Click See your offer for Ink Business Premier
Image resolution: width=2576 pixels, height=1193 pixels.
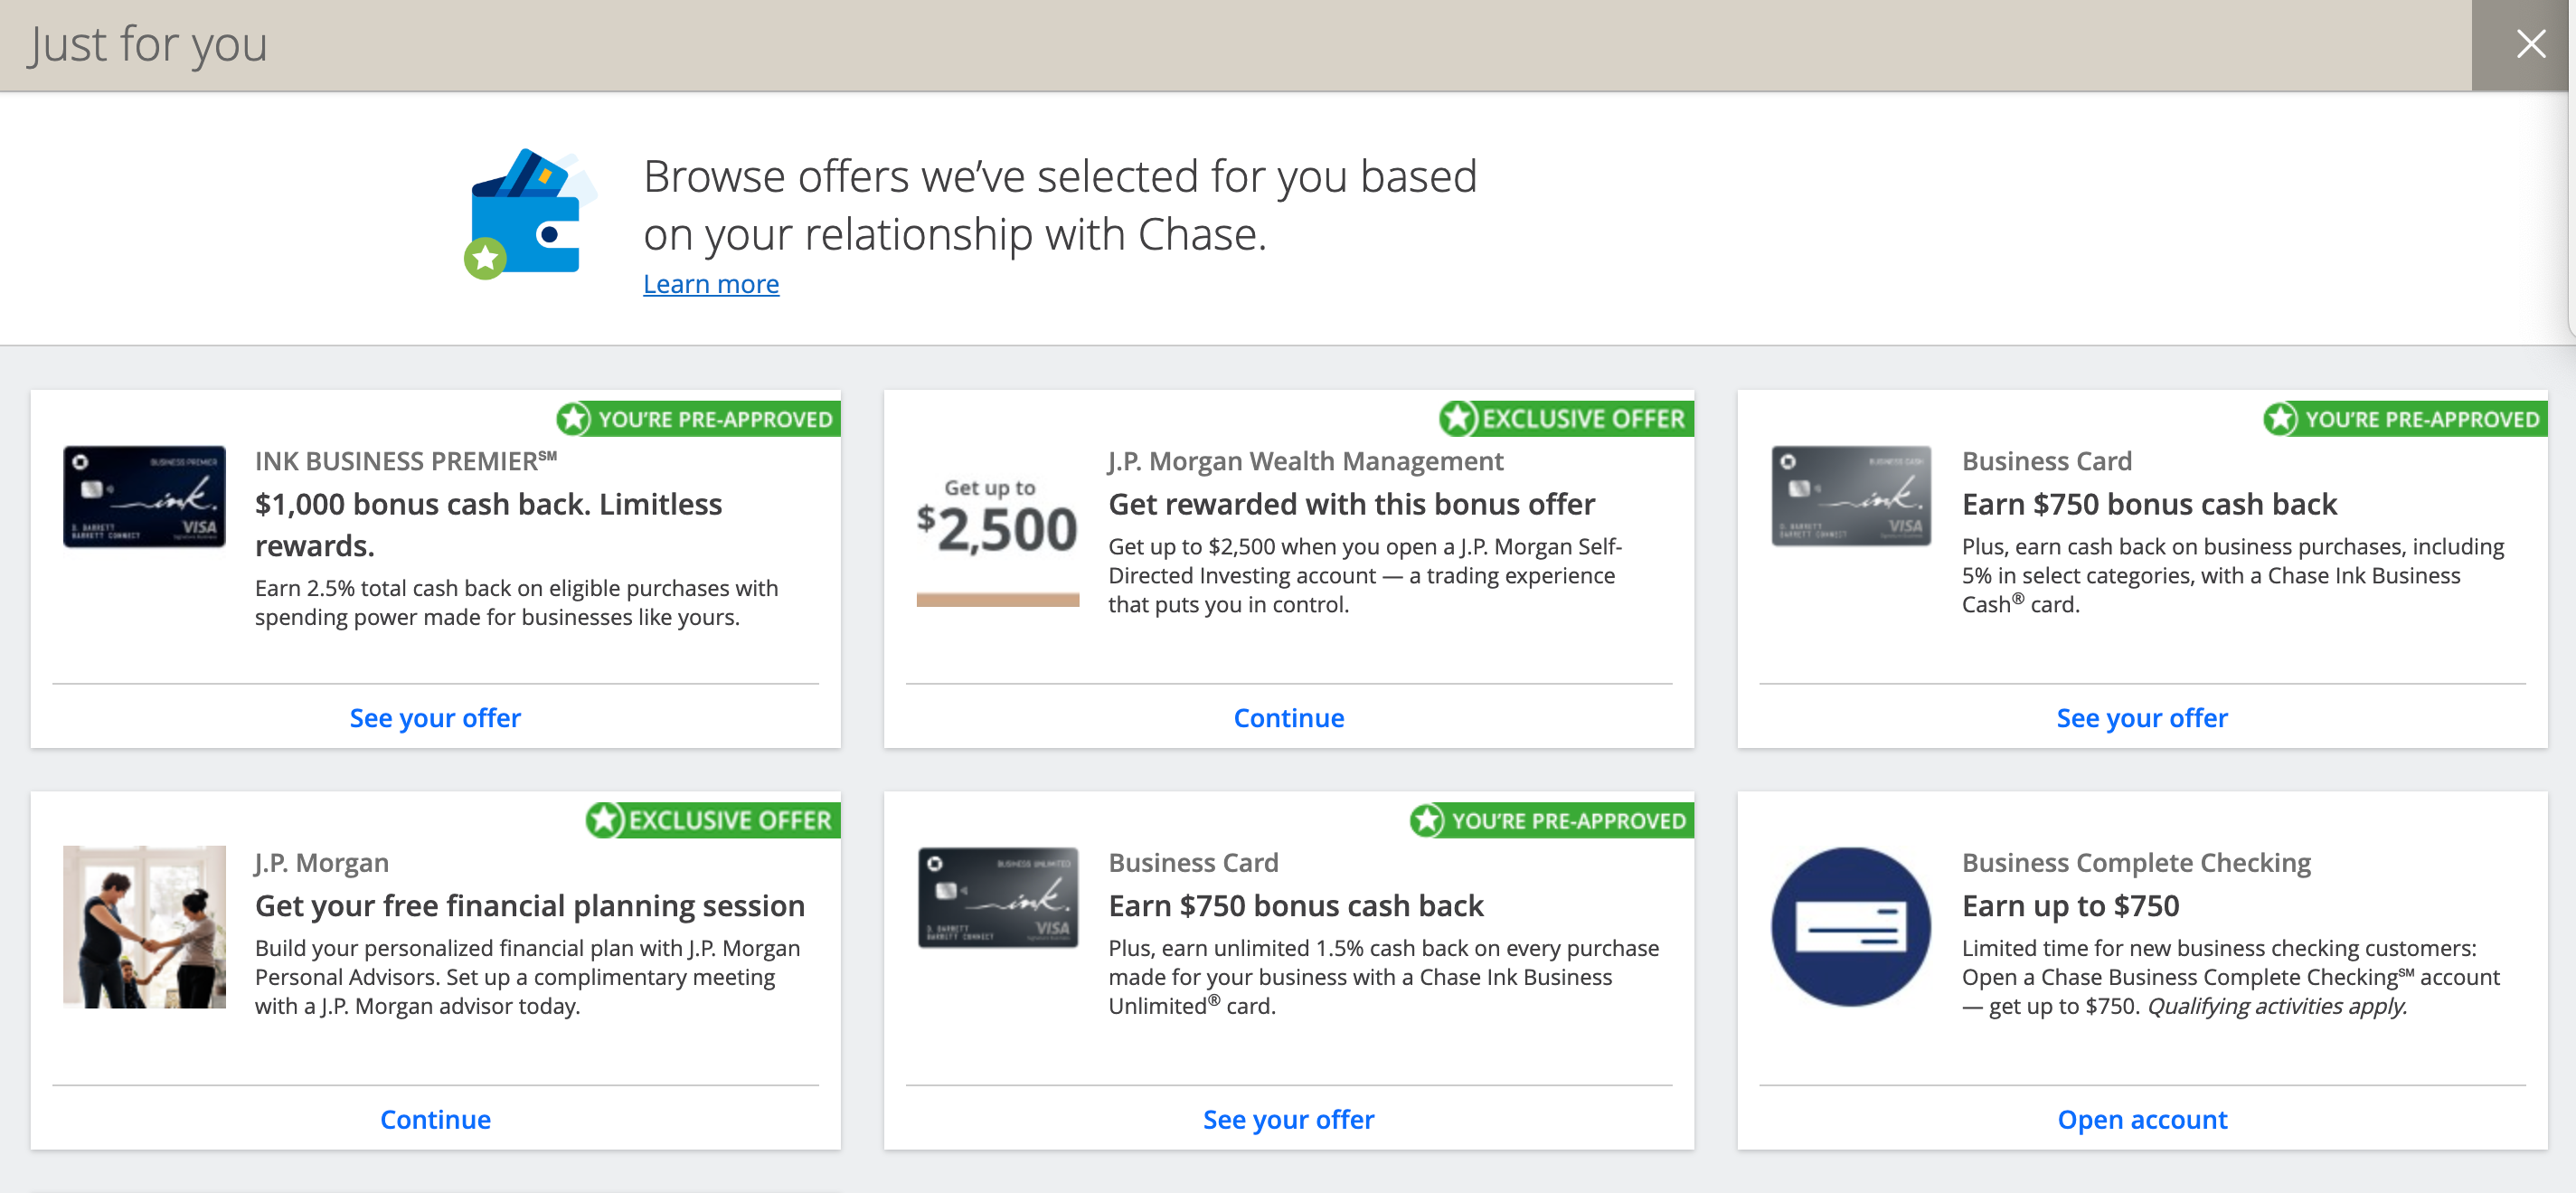coord(435,718)
